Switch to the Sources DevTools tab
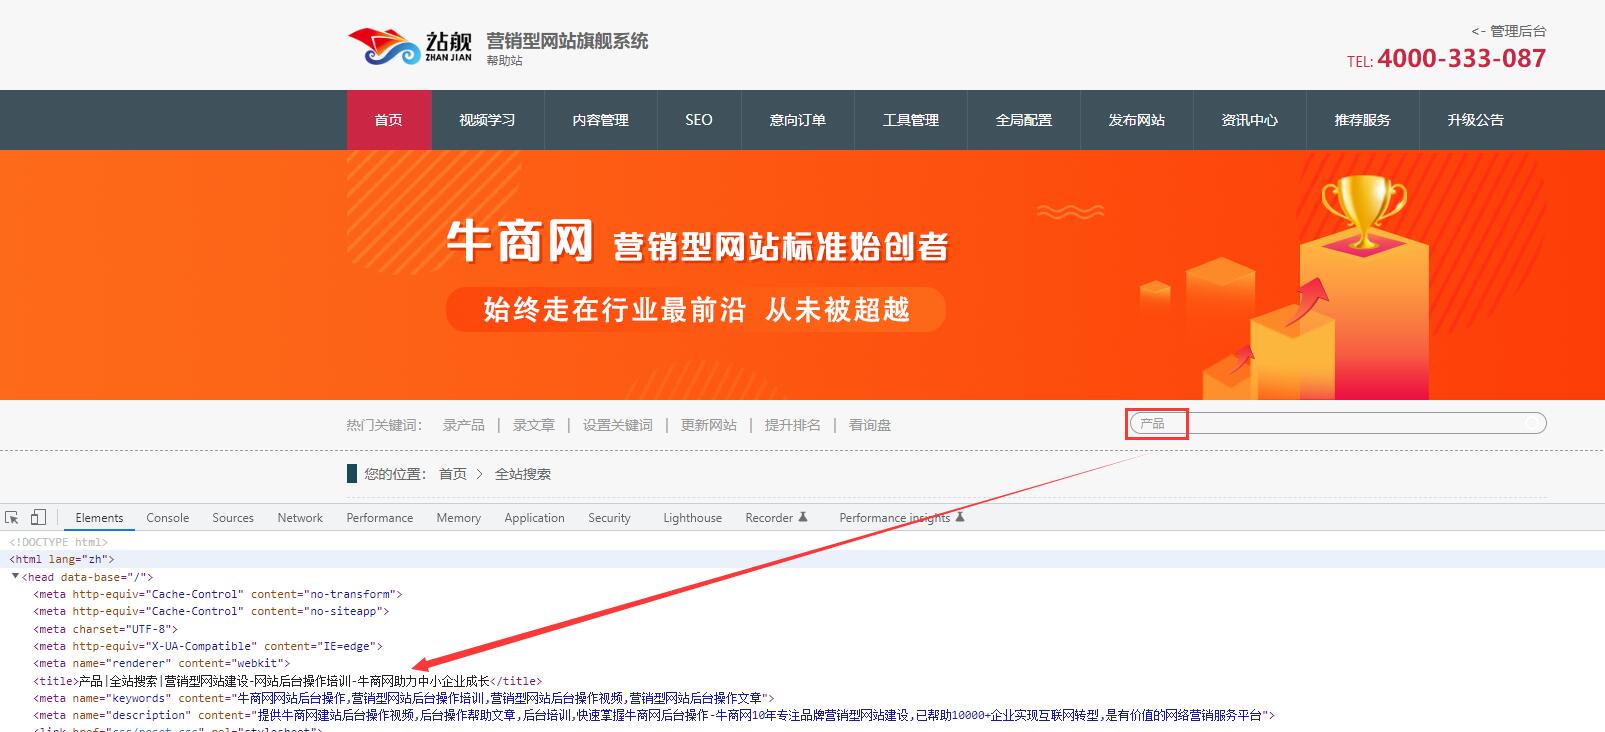The image size is (1605, 732). click(233, 518)
